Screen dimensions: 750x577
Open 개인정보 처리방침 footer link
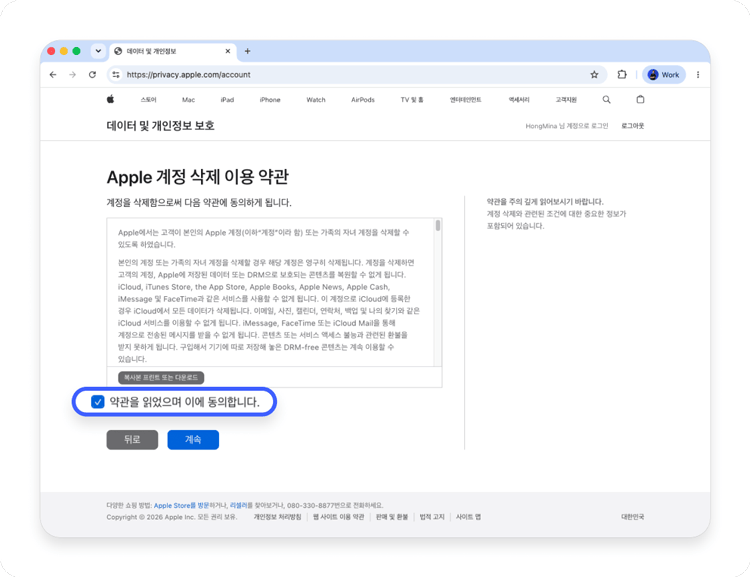tap(277, 517)
